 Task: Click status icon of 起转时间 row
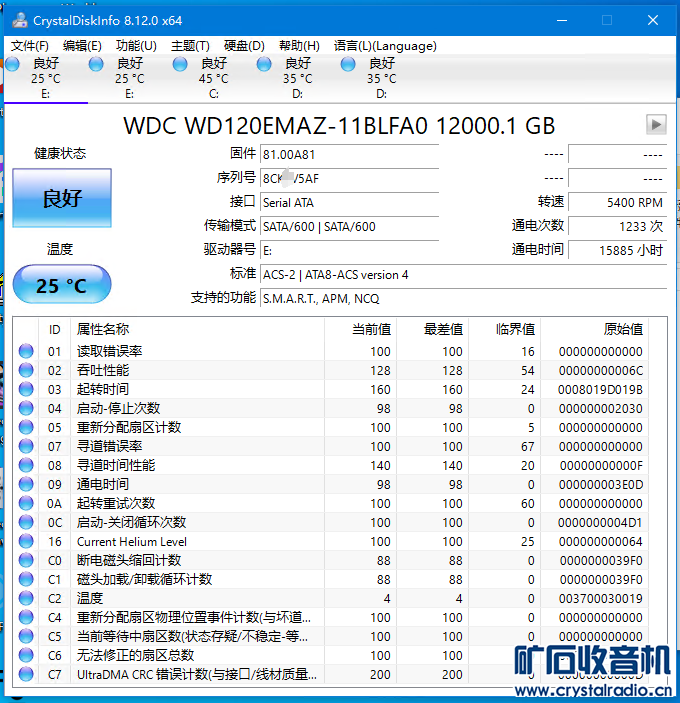(26, 389)
